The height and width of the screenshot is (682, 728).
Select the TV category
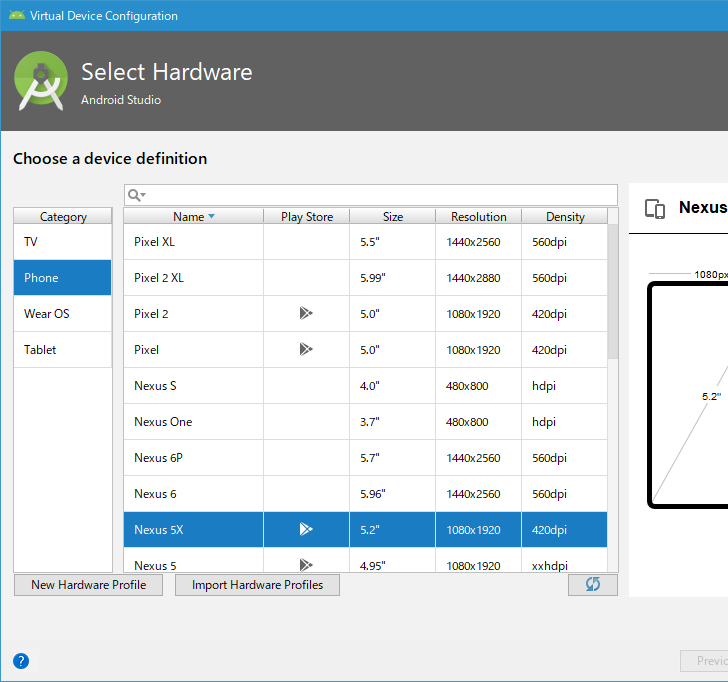pos(63,242)
